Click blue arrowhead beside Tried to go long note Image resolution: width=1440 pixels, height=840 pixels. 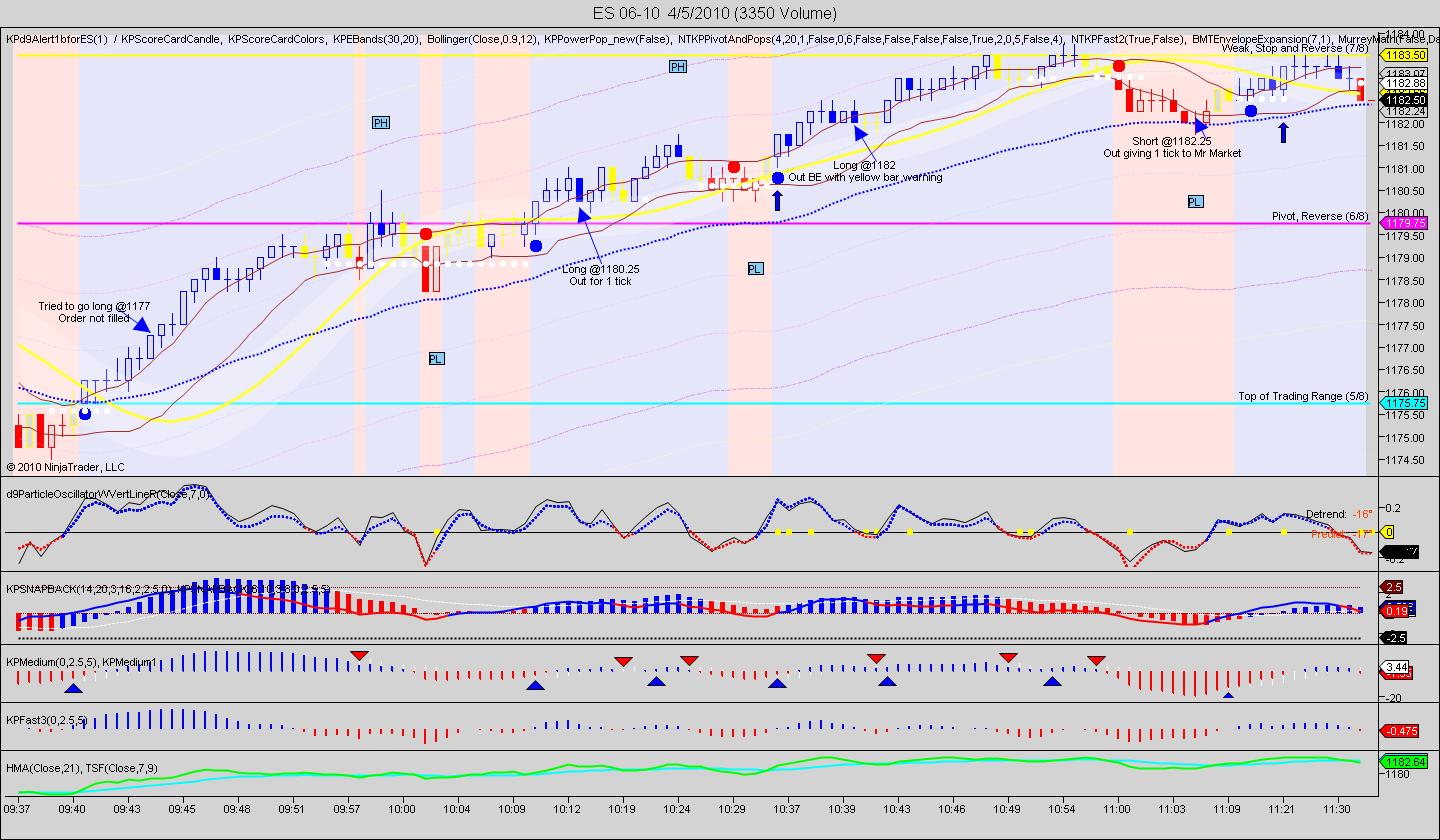pyautogui.click(x=141, y=325)
